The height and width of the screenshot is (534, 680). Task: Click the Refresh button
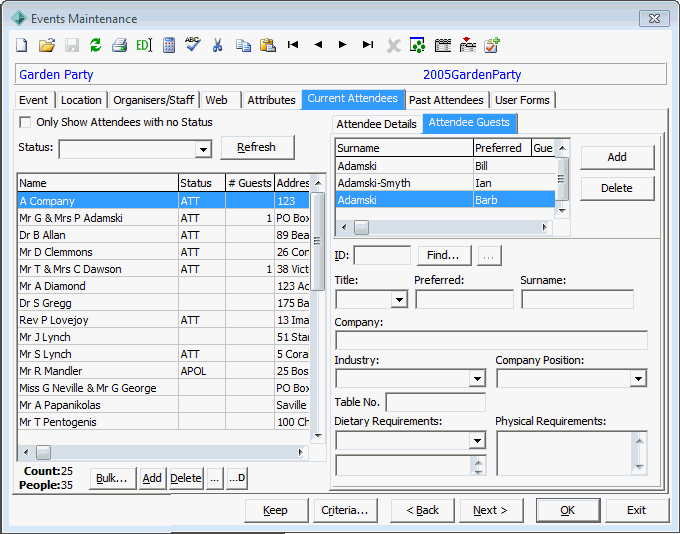pos(257,147)
